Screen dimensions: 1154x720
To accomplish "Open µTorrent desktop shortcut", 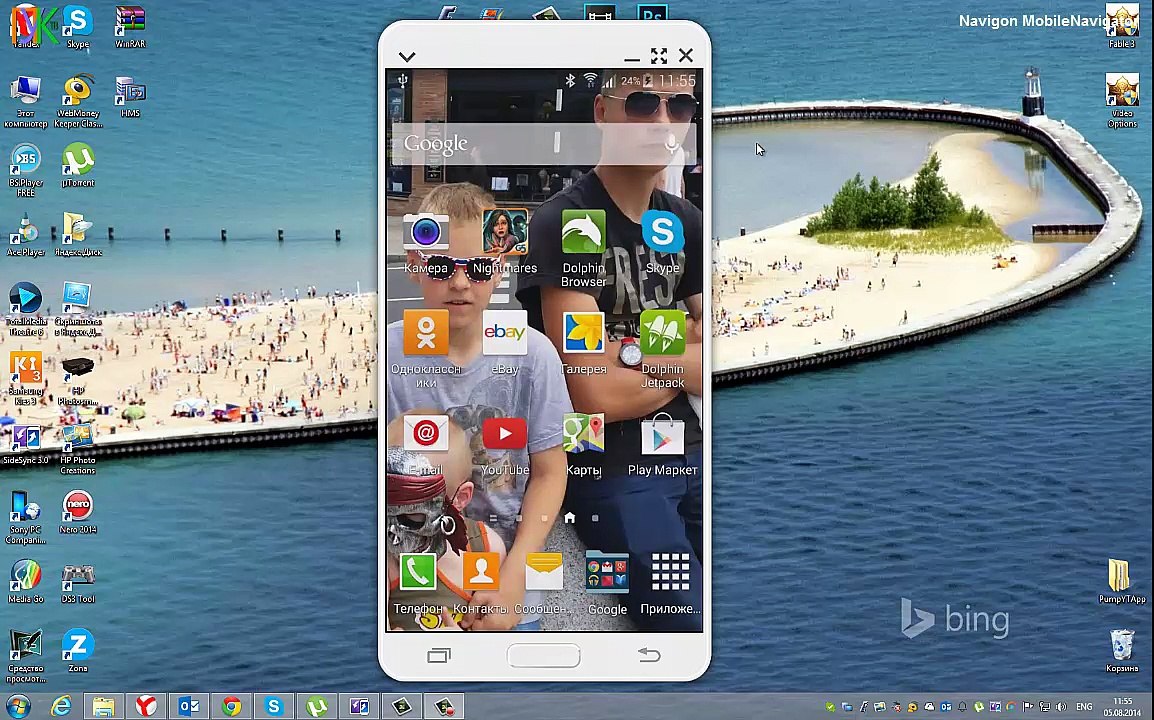I will [78, 165].
